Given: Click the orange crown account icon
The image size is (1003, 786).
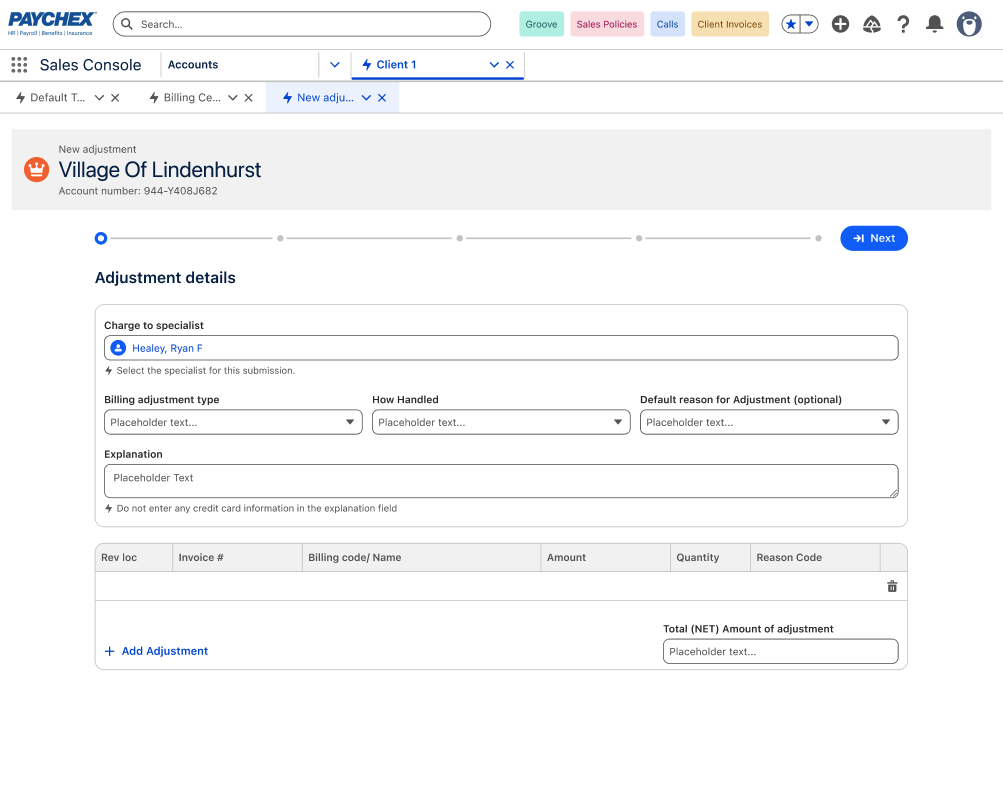Looking at the screenshot, I should pyautogui.click(x=36, y=170).
